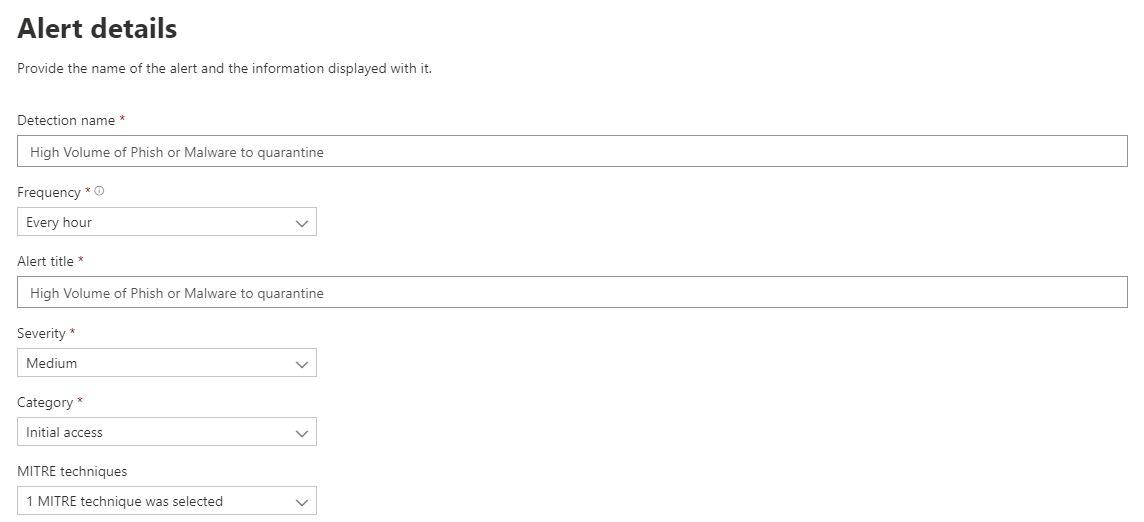Click the 'Provide the name of the alert' description
1144x522 pixels.
[x=225, y=69]
